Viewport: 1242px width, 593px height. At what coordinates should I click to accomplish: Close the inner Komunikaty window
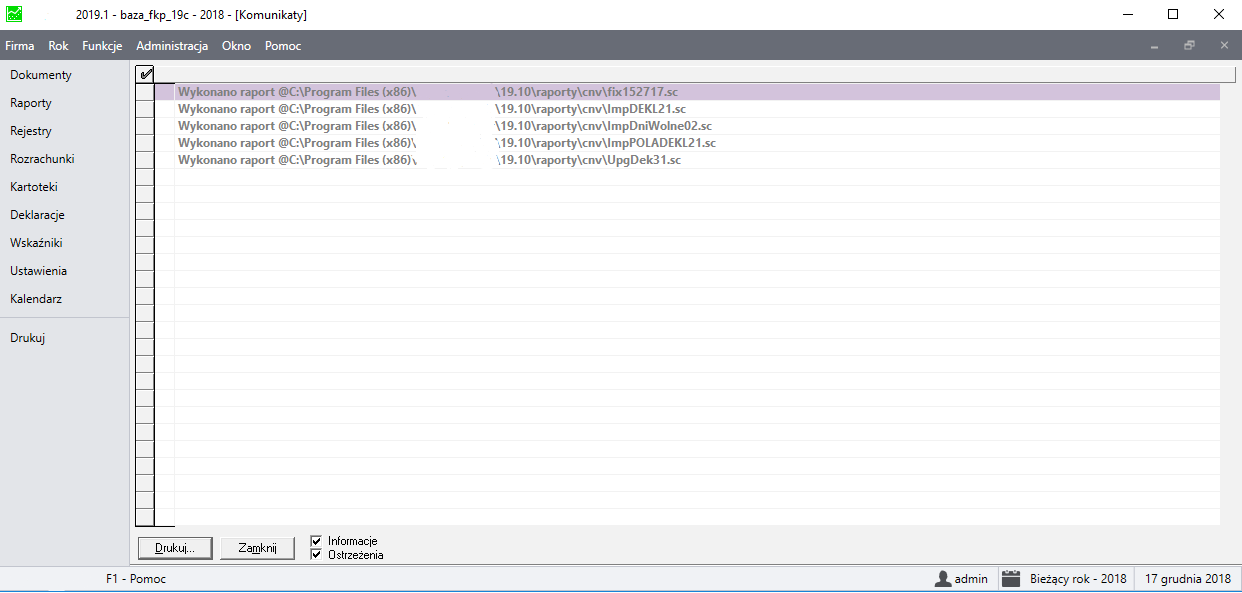pyautogui.click(x=1224, y=46)
